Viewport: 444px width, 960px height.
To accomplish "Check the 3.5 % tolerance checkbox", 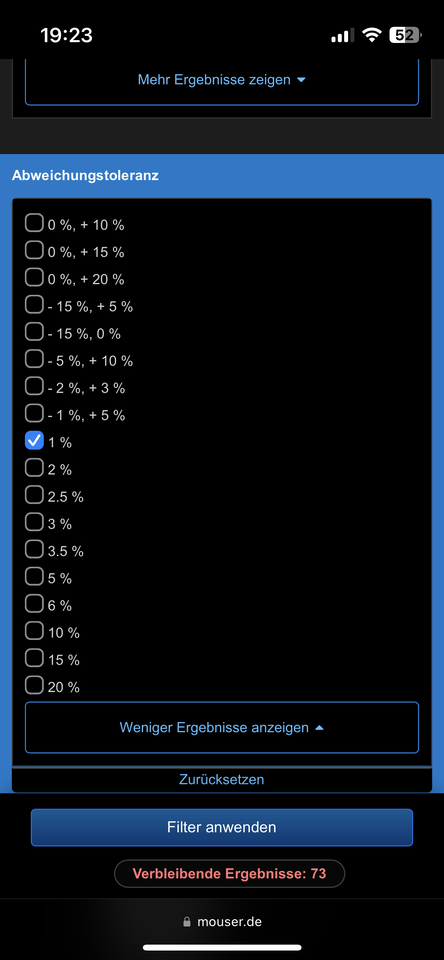I will click(34, 549).
